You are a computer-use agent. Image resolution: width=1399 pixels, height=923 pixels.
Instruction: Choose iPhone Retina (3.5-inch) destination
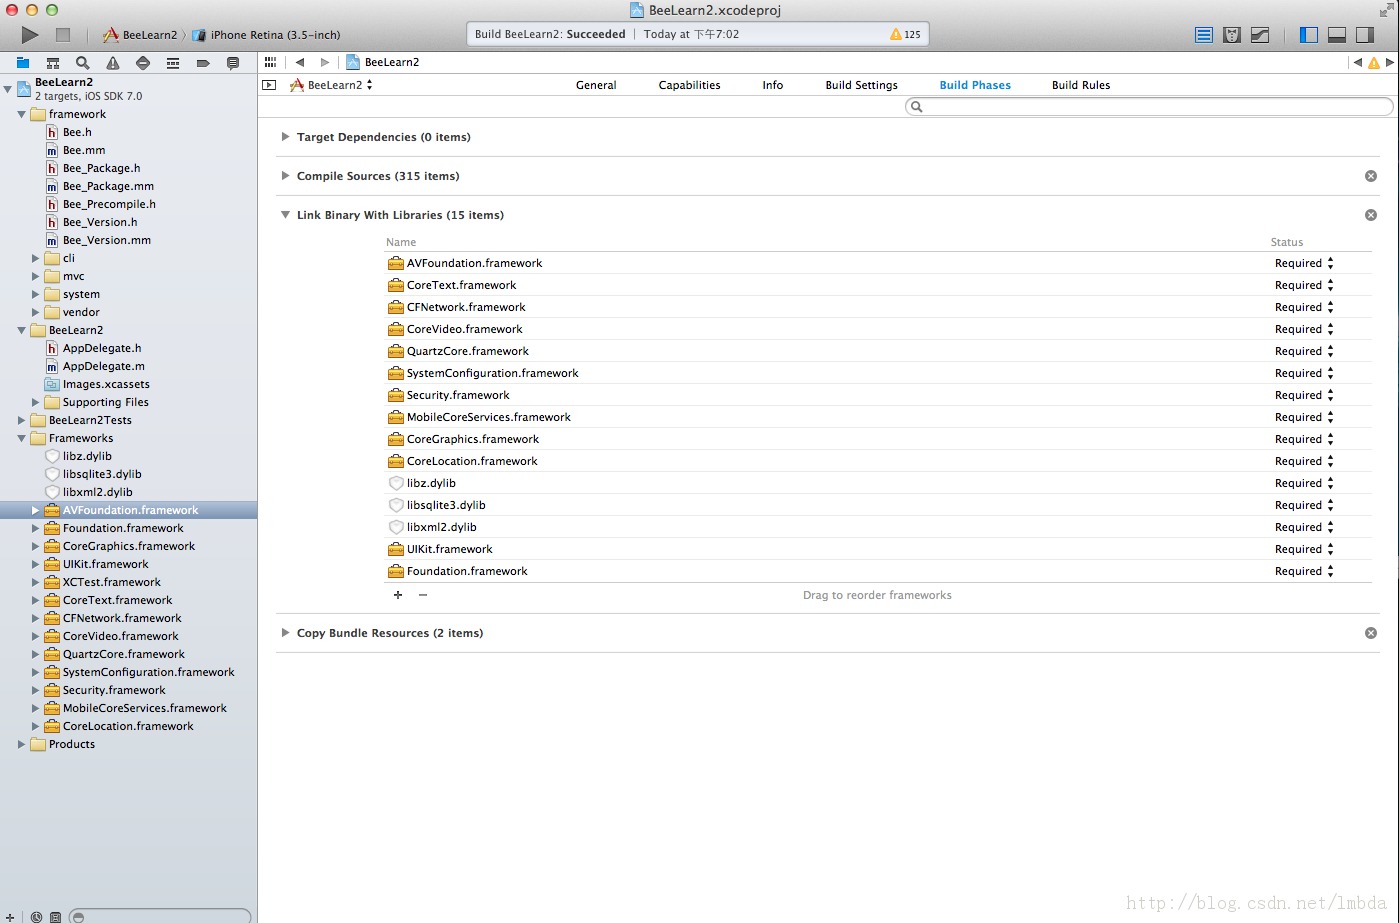coord(266,35)
